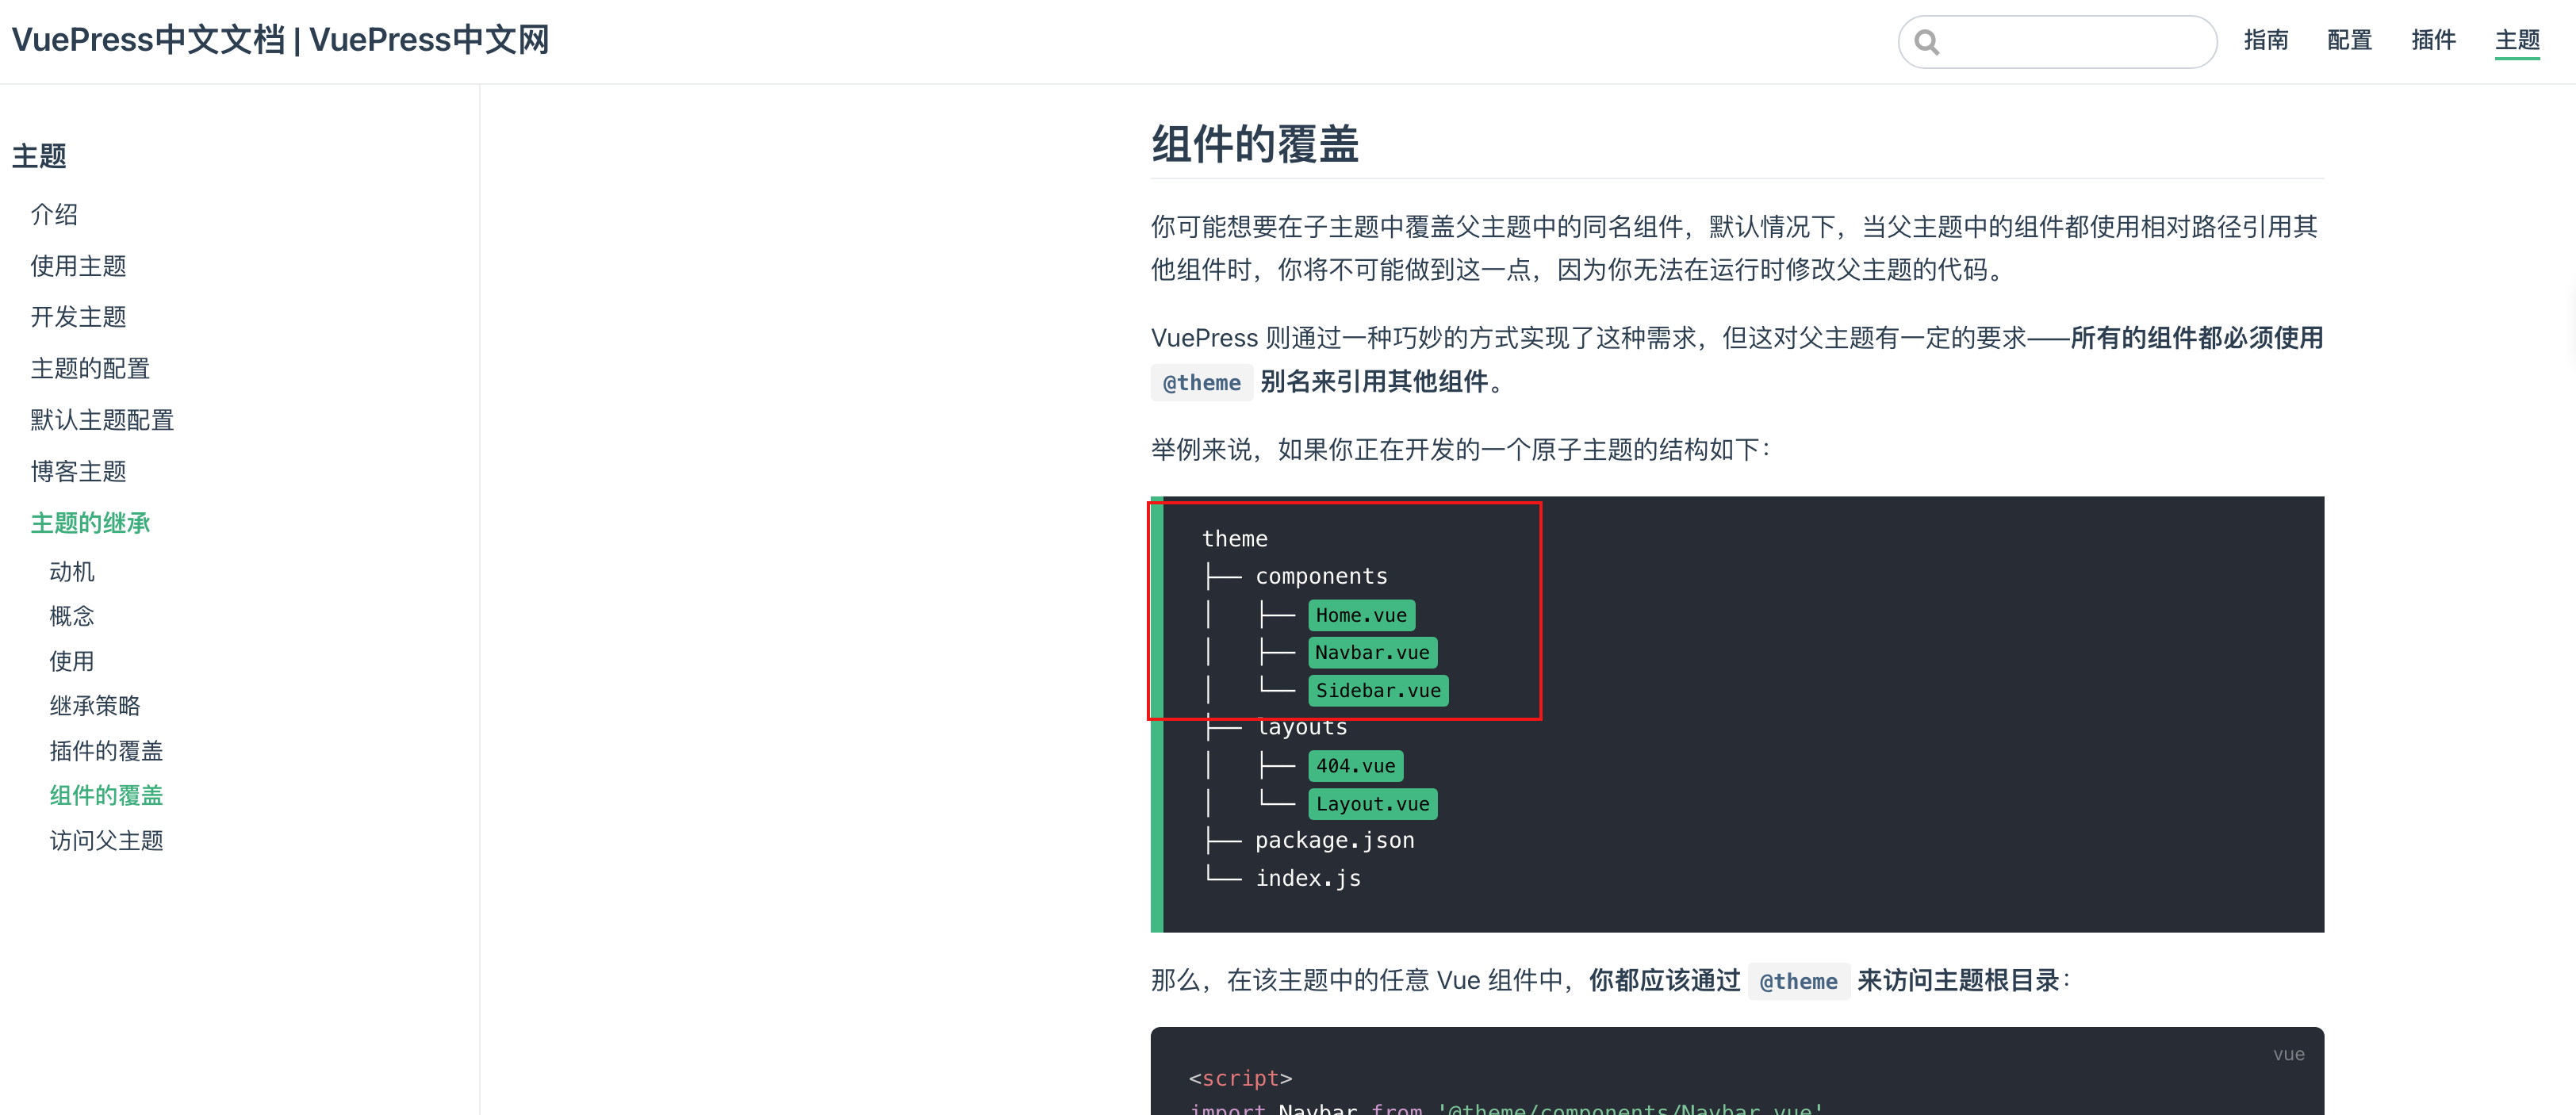Screen dimensions: 2576x1115
Task: Click the 组件的覆盖 page heading
Action: (1255, 144)
